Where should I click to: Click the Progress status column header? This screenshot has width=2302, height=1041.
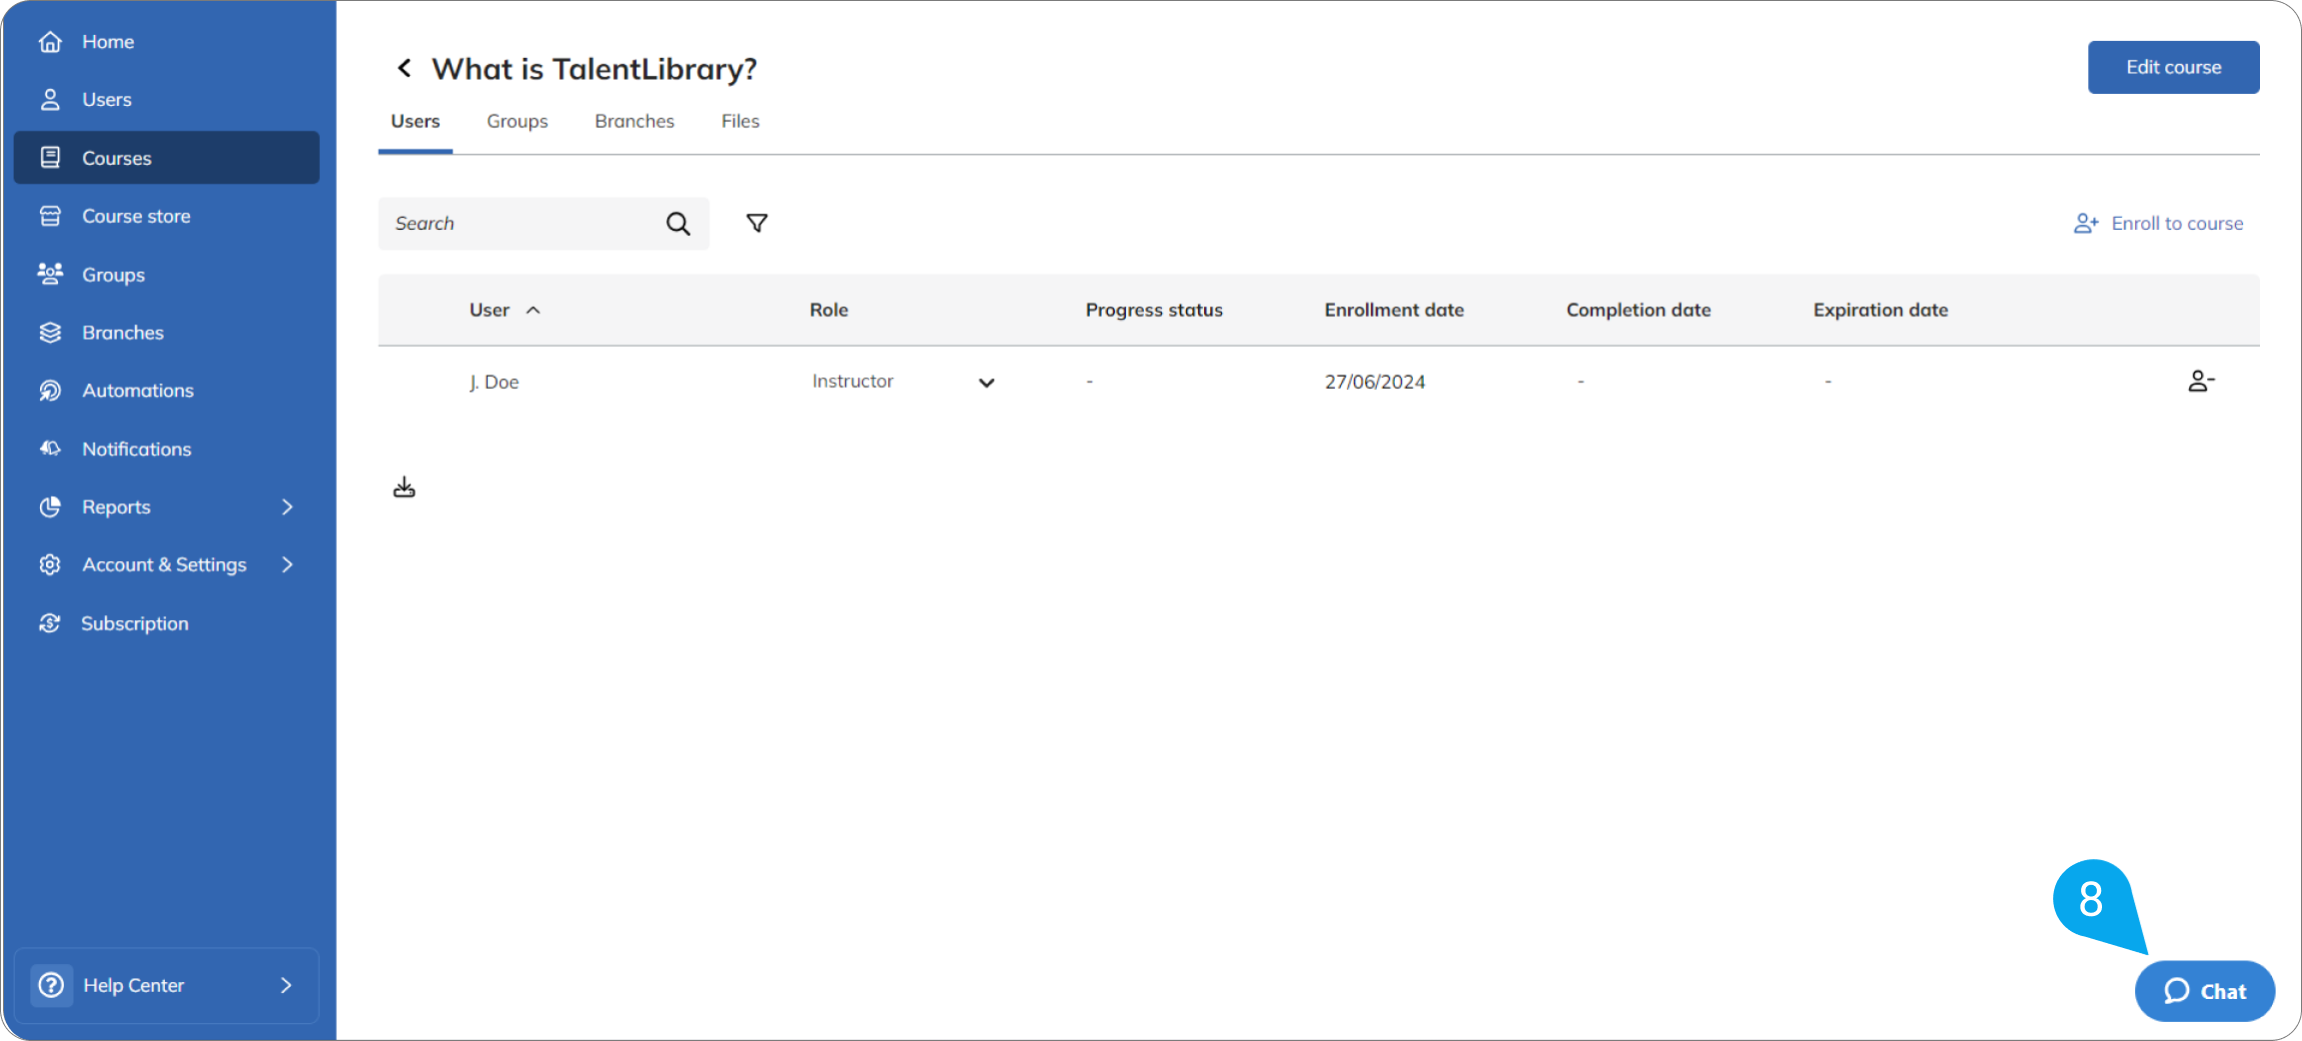[1154, 310]
